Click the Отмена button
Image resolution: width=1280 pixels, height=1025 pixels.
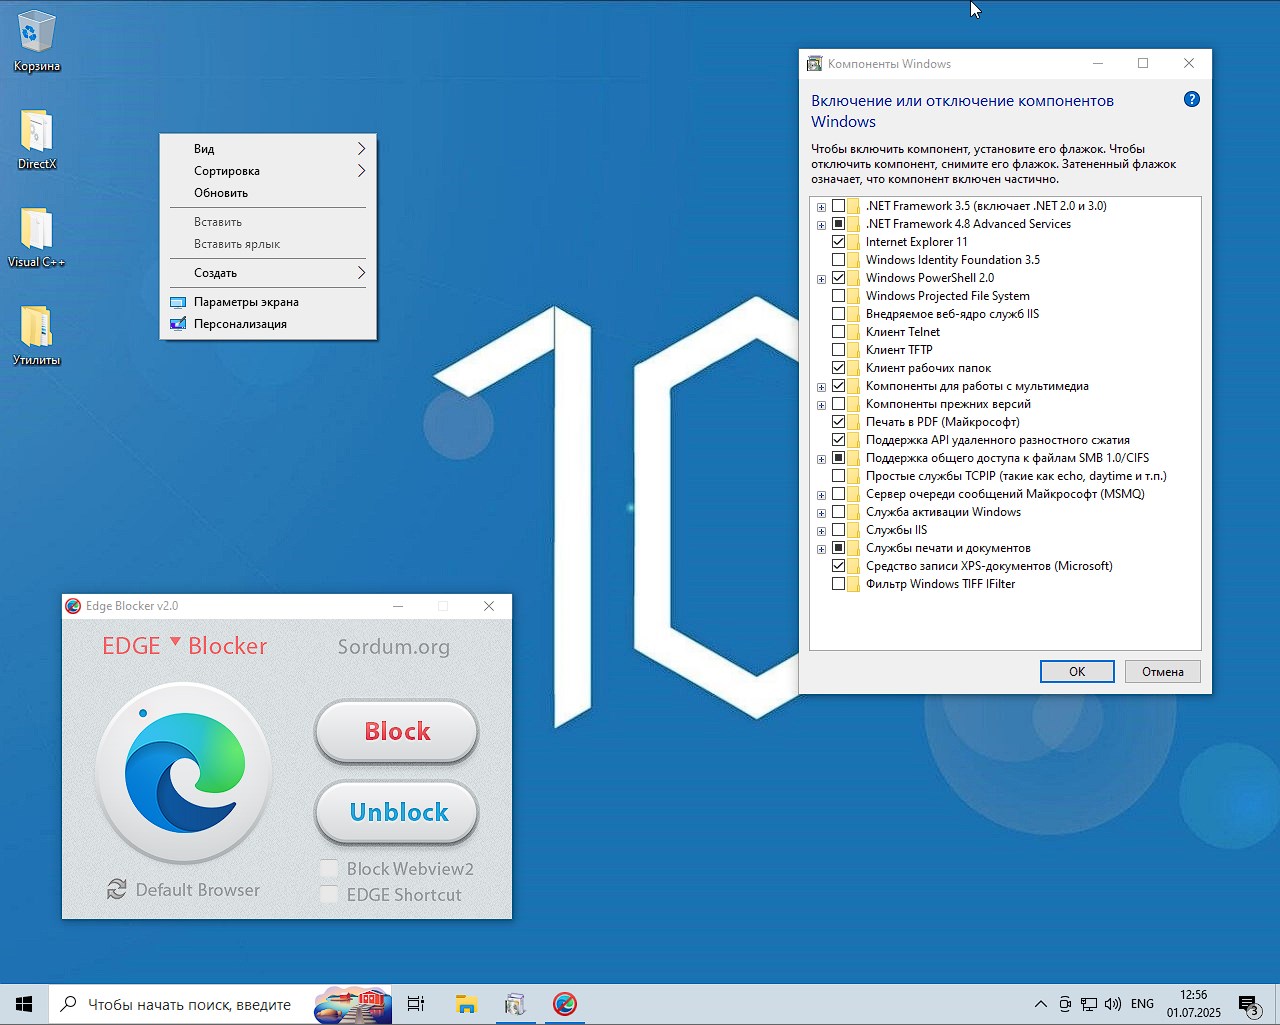(1162, 672)
